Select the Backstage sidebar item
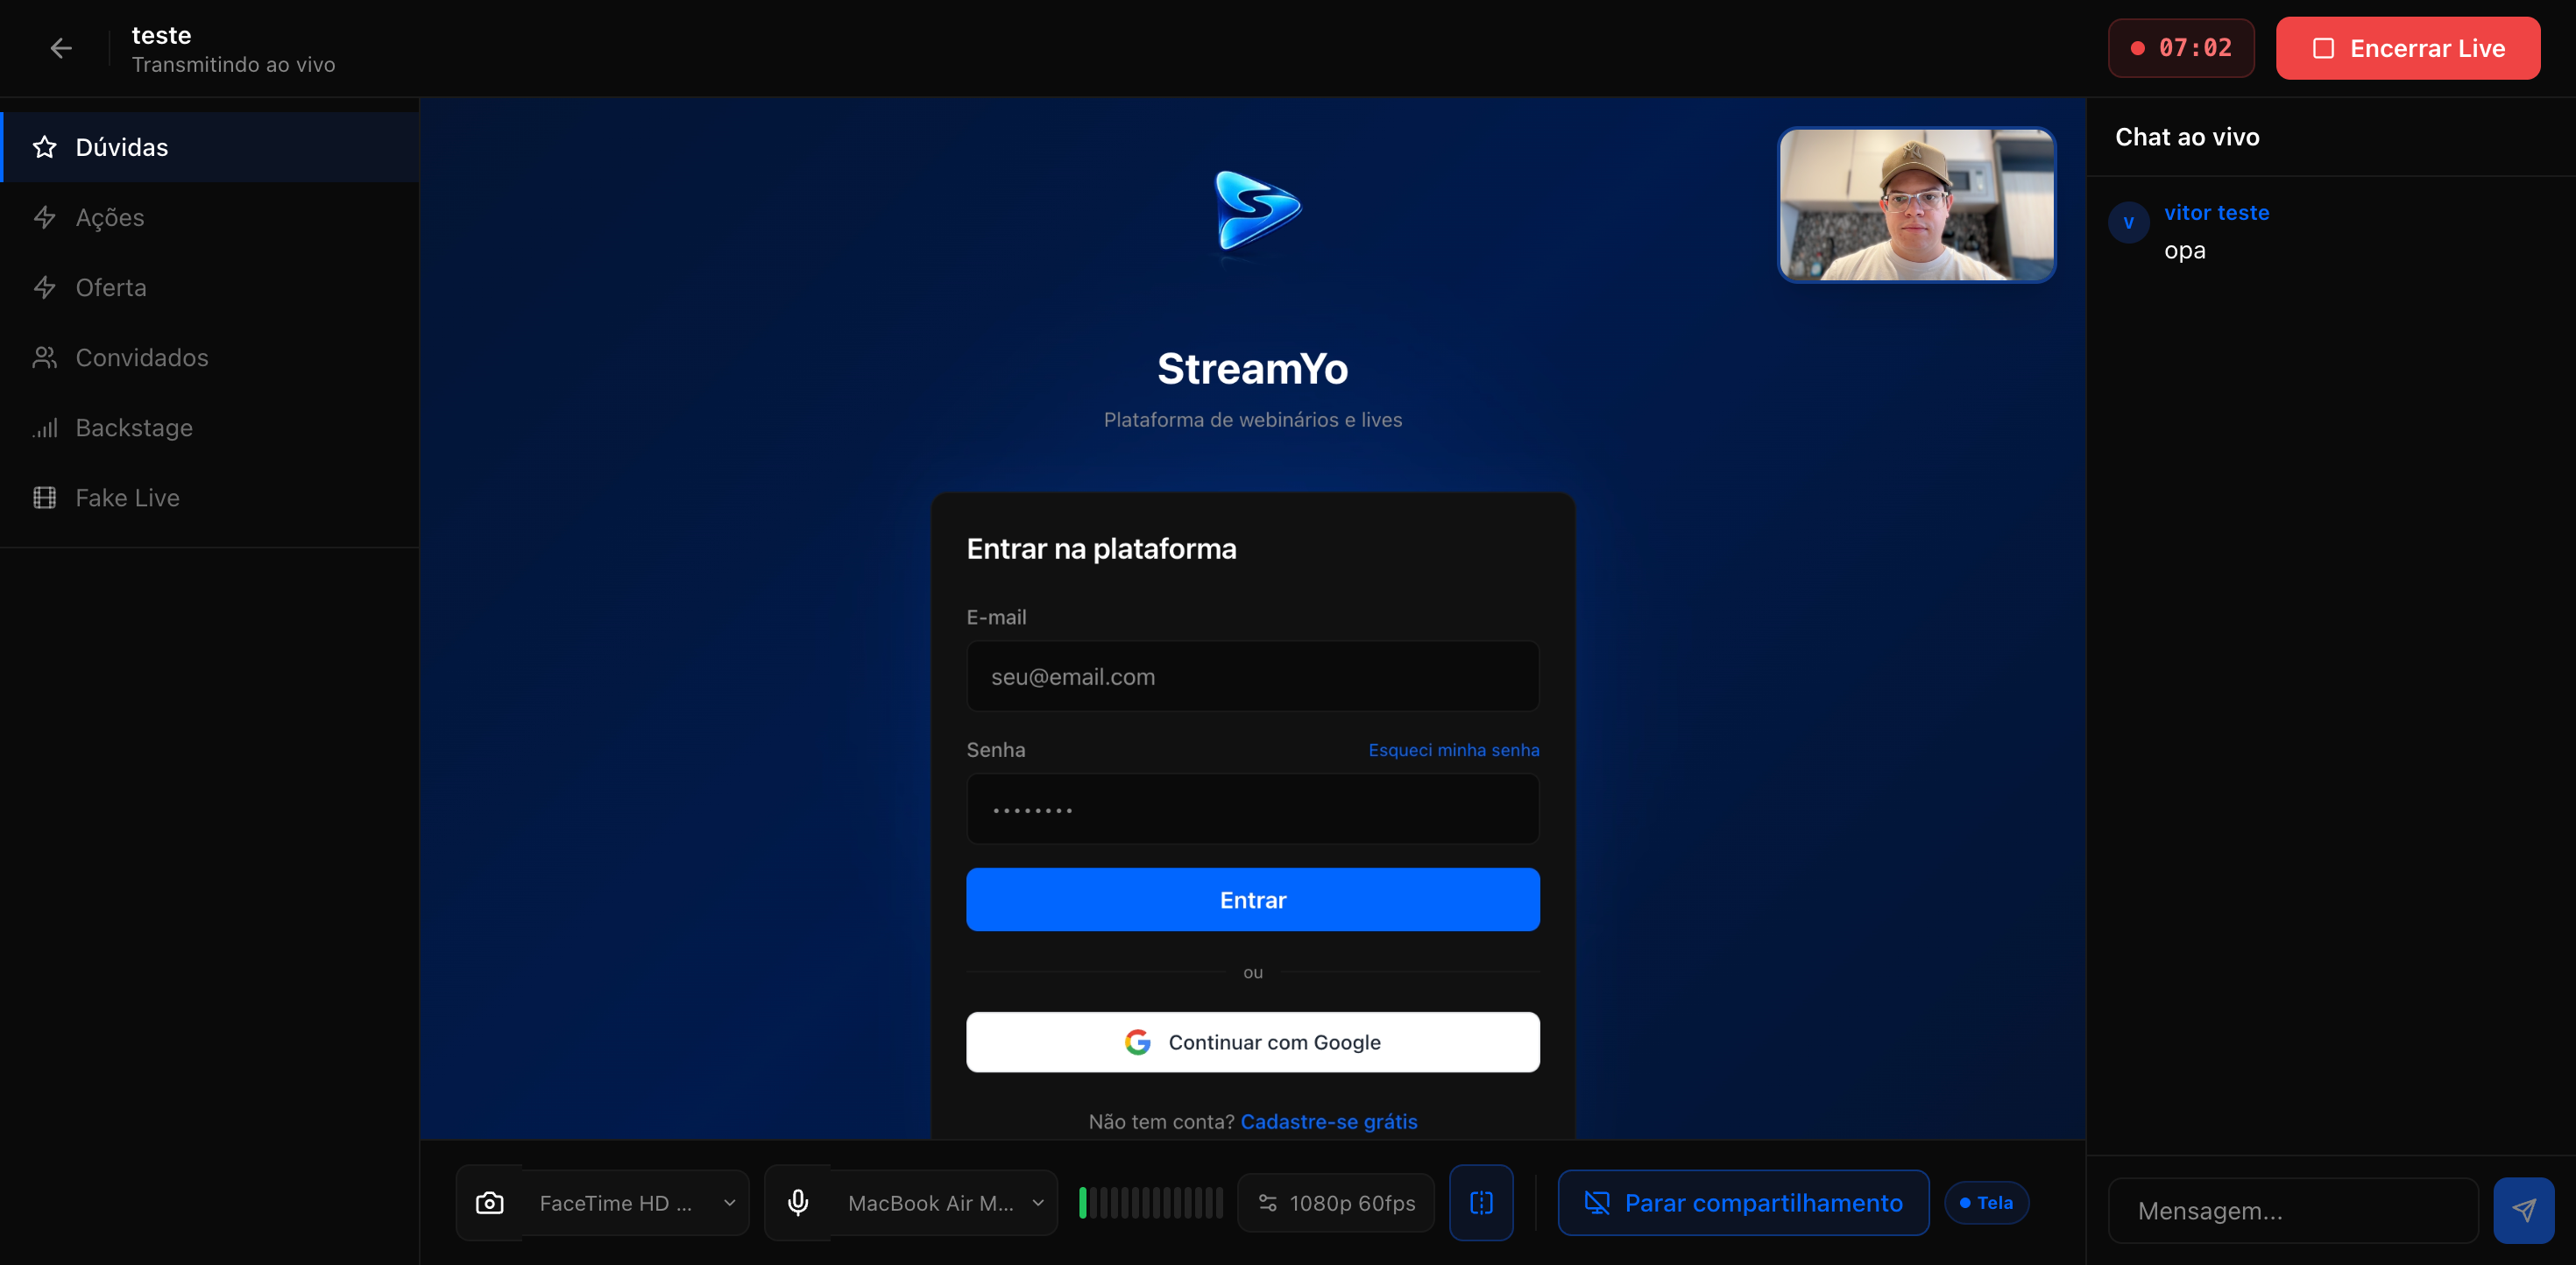Viewport: 2576px width, 1265px height. 134,427
